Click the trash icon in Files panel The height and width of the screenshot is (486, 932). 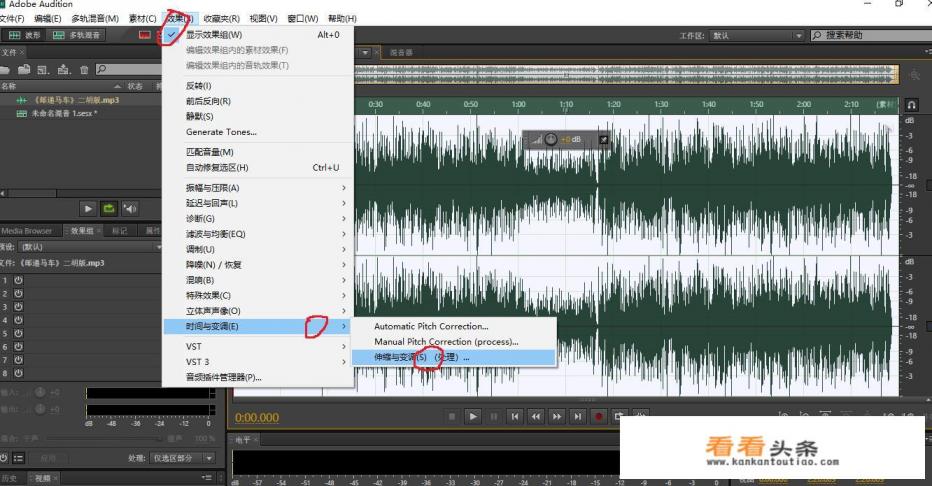[x=84, y=70]
